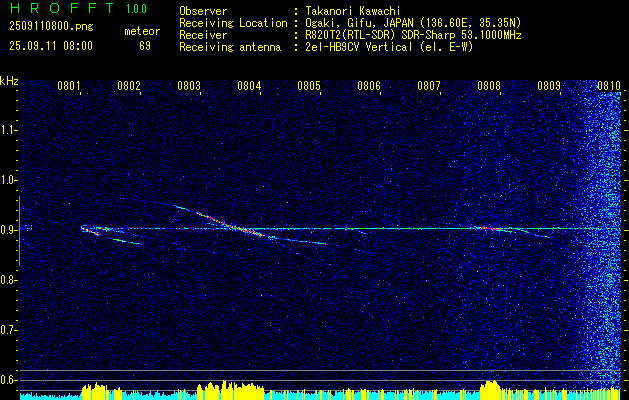
Task: Click the 1.1 kHz axis label
Action: coord(8,130)
